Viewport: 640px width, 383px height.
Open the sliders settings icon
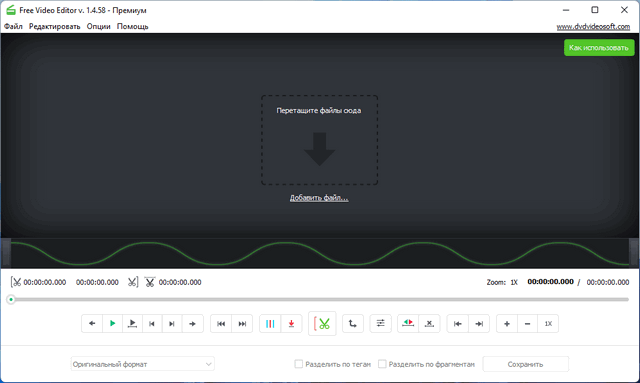coord(380,323)
